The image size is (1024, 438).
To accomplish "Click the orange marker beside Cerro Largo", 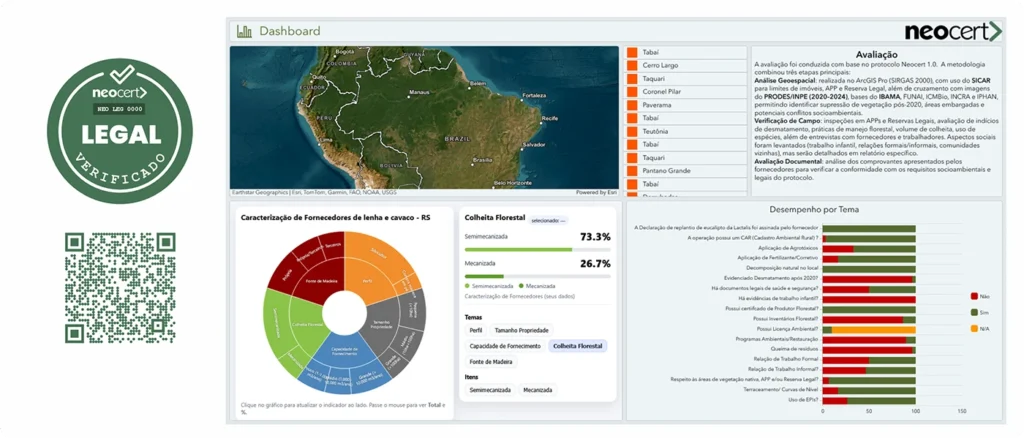I will click(632, 65).
